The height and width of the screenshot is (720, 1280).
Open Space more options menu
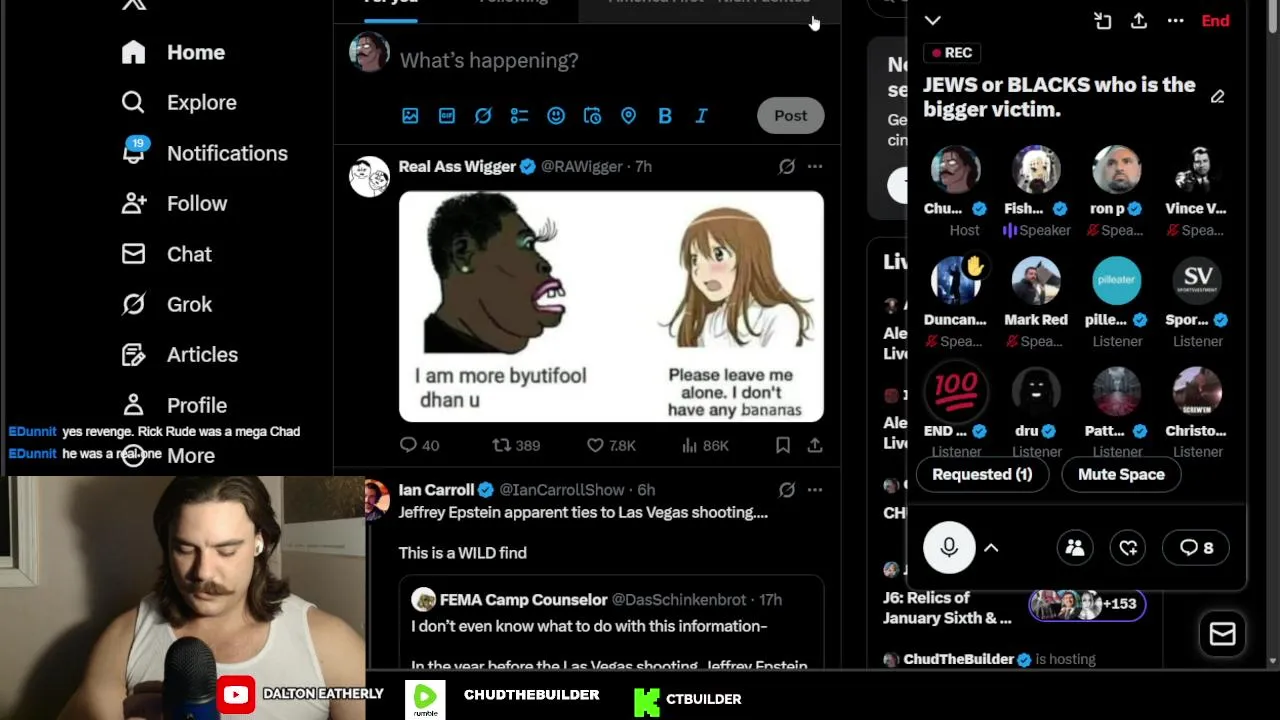coord(1176,21)
